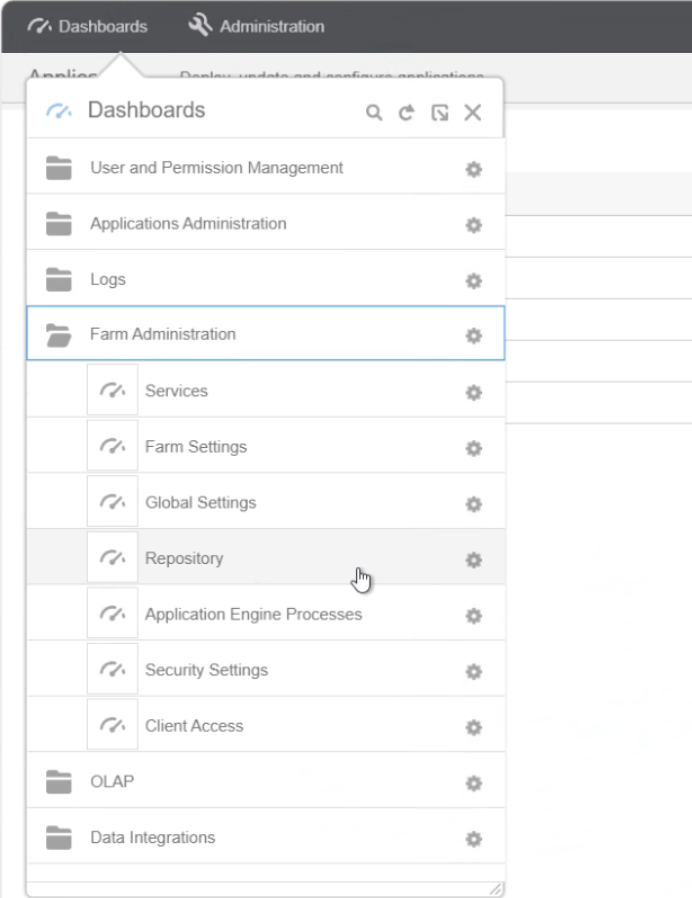Click the Security Settings gauge icon
Viewport: 692px width, 898px height.
112,668
